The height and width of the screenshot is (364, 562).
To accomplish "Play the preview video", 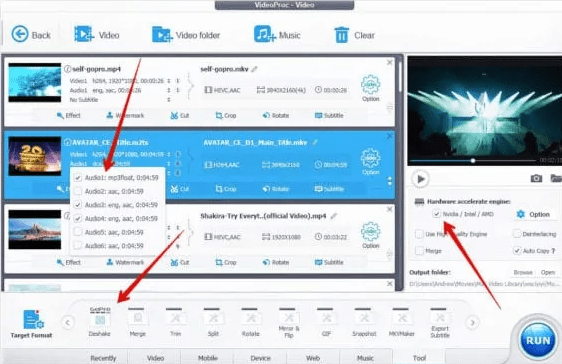I will [421, 178].
